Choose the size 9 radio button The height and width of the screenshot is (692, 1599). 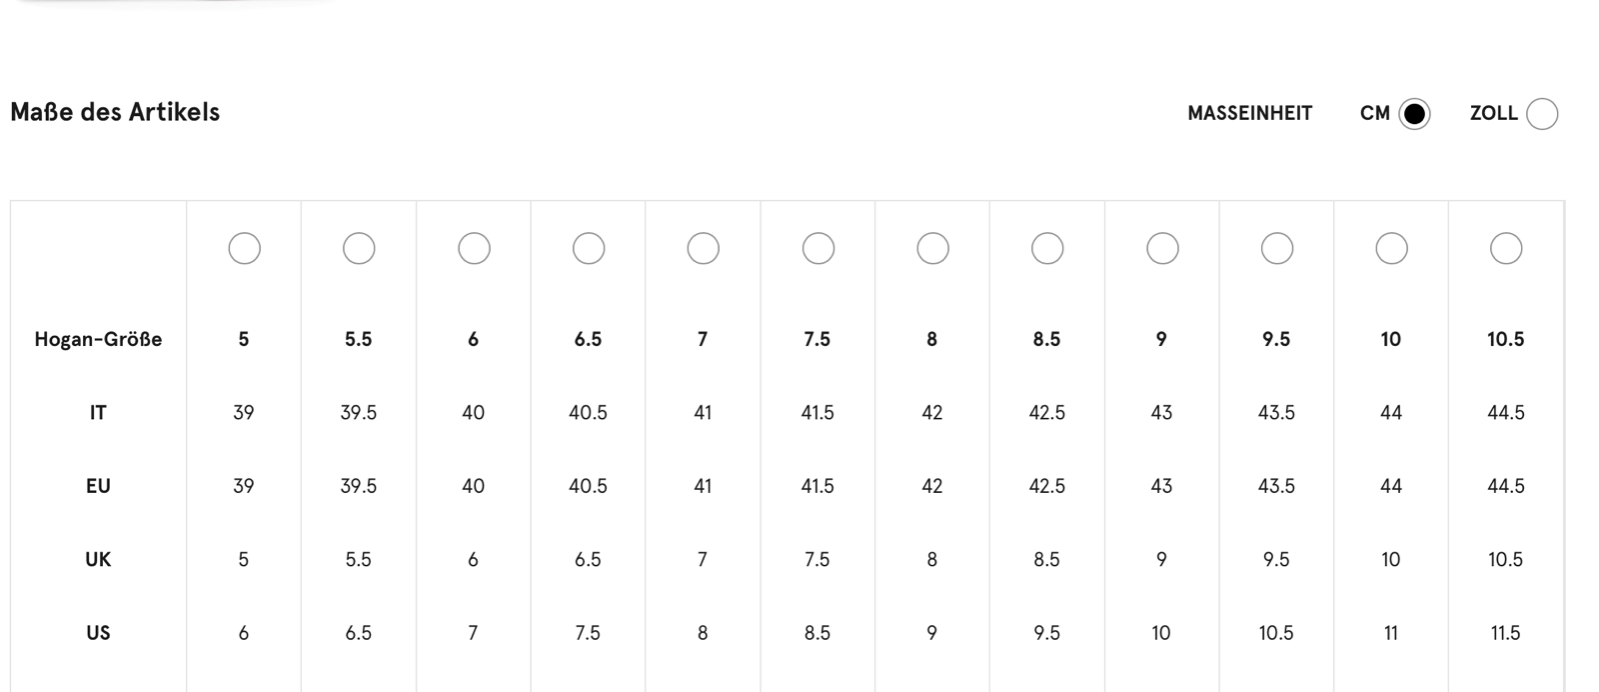point(1162,248)
